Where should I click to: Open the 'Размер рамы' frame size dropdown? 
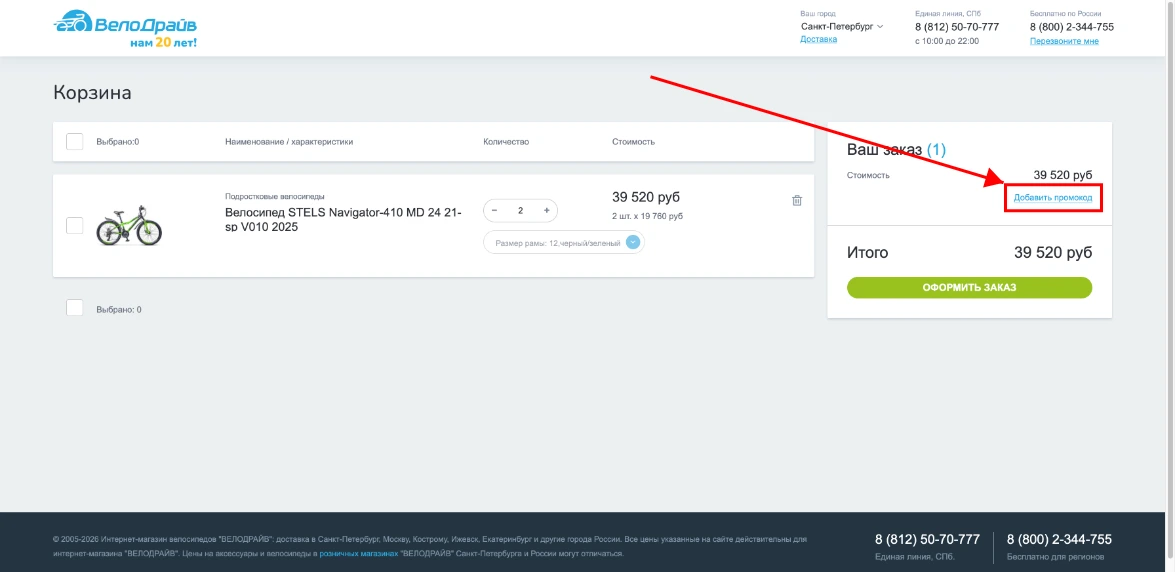(563, 243)
